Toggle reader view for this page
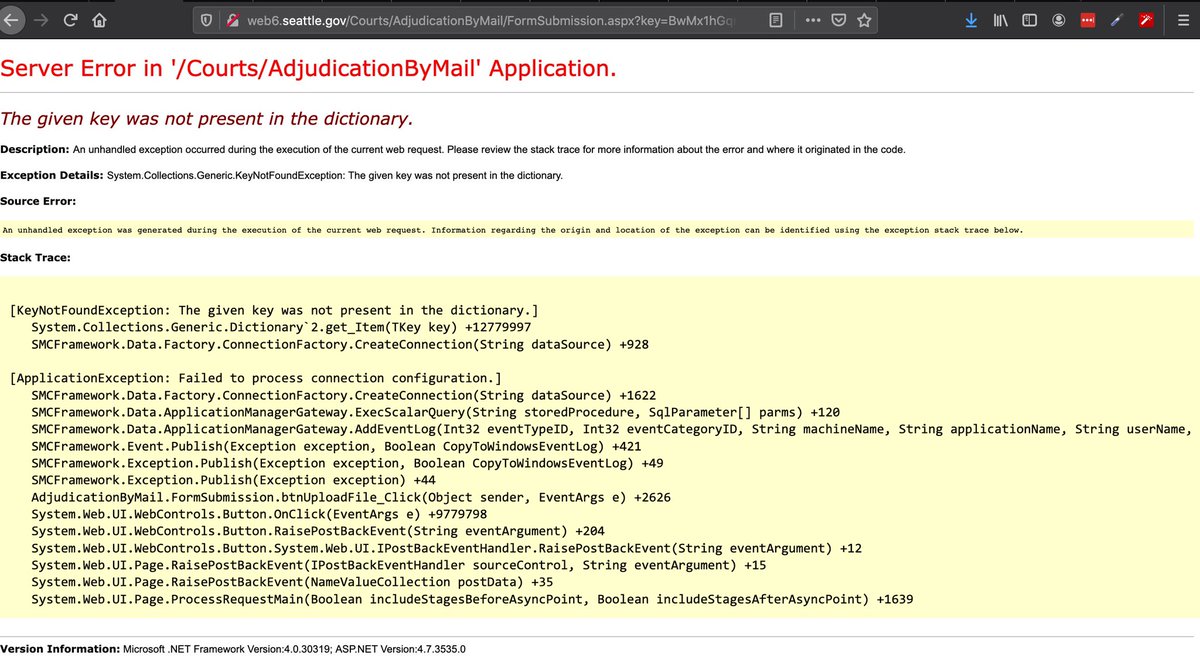 776,20
